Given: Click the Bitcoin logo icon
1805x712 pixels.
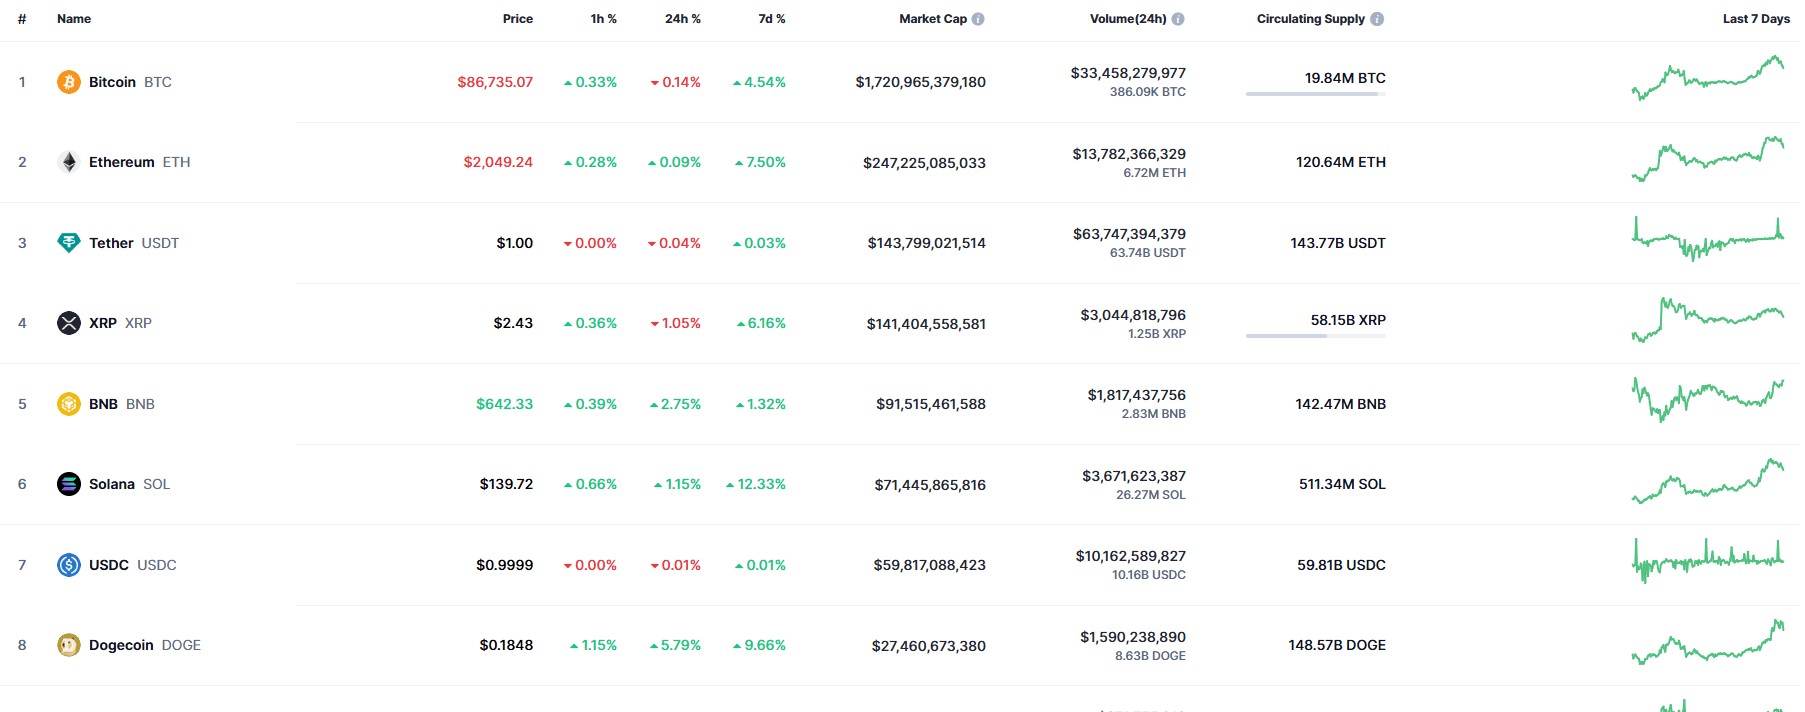Looking at the screenshot, I should point(69,82).
